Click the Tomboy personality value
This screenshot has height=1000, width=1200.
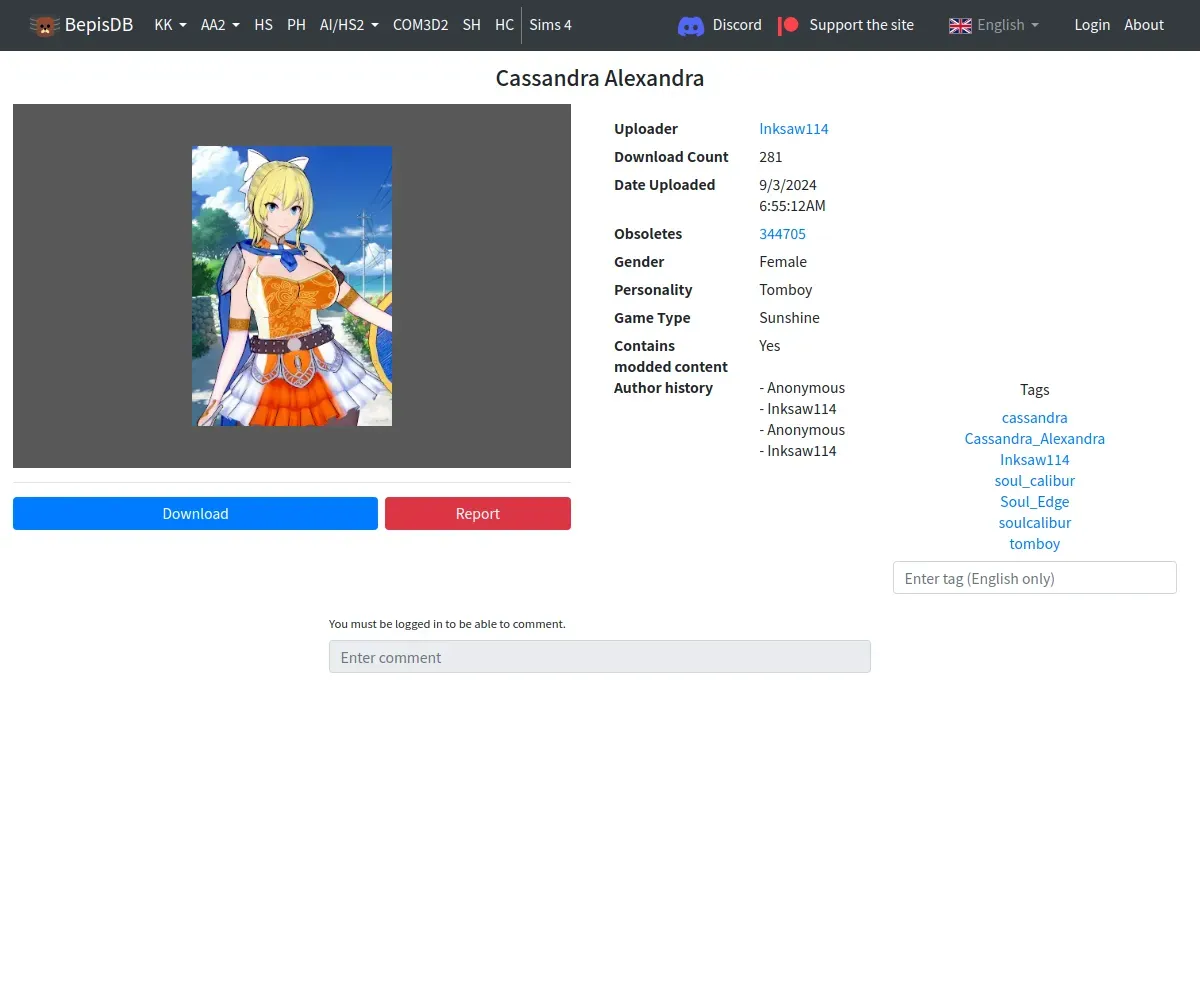[786, 290]
